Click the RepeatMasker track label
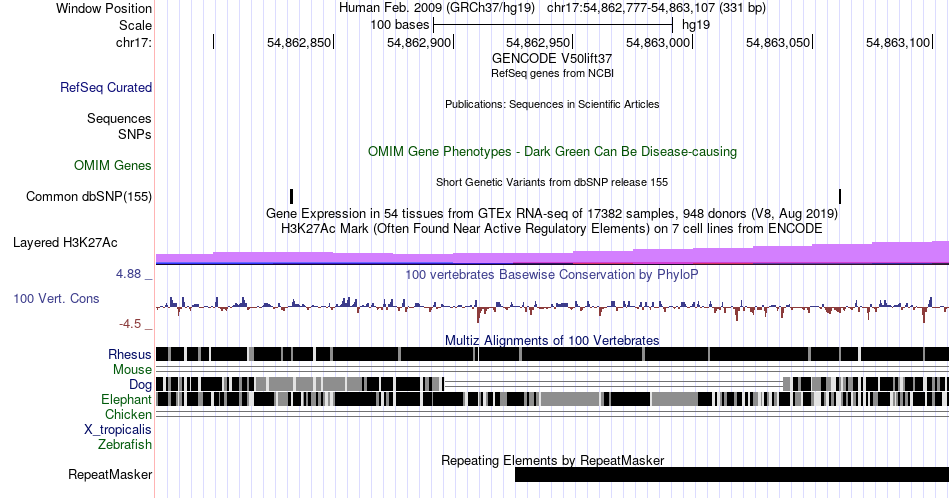950x498 pixels. (x=110, y=474)
